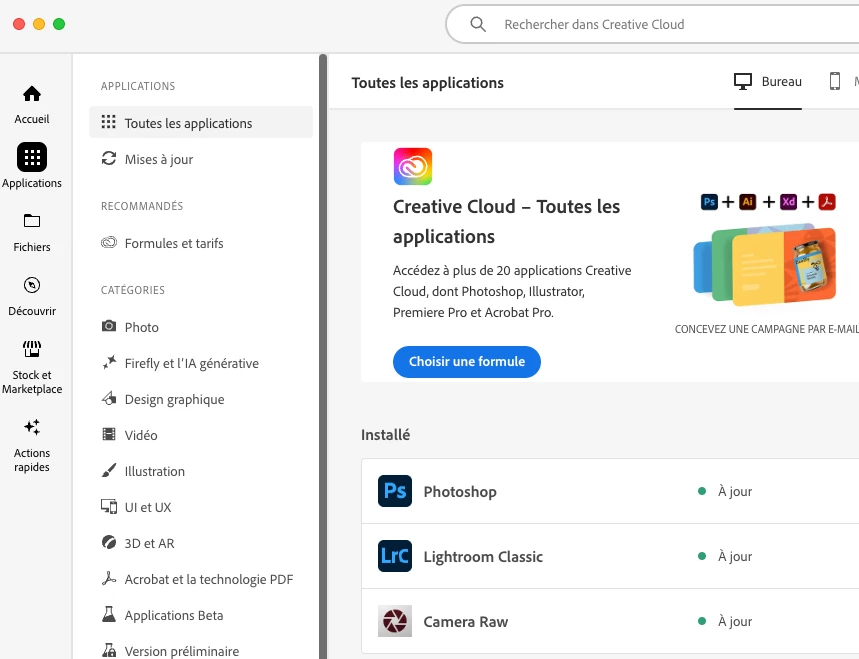Image resolution: width=859 pixels, height=659 pixels.
Task: Click the Lightroom Classic LrC icon
Action: (394, 555)
